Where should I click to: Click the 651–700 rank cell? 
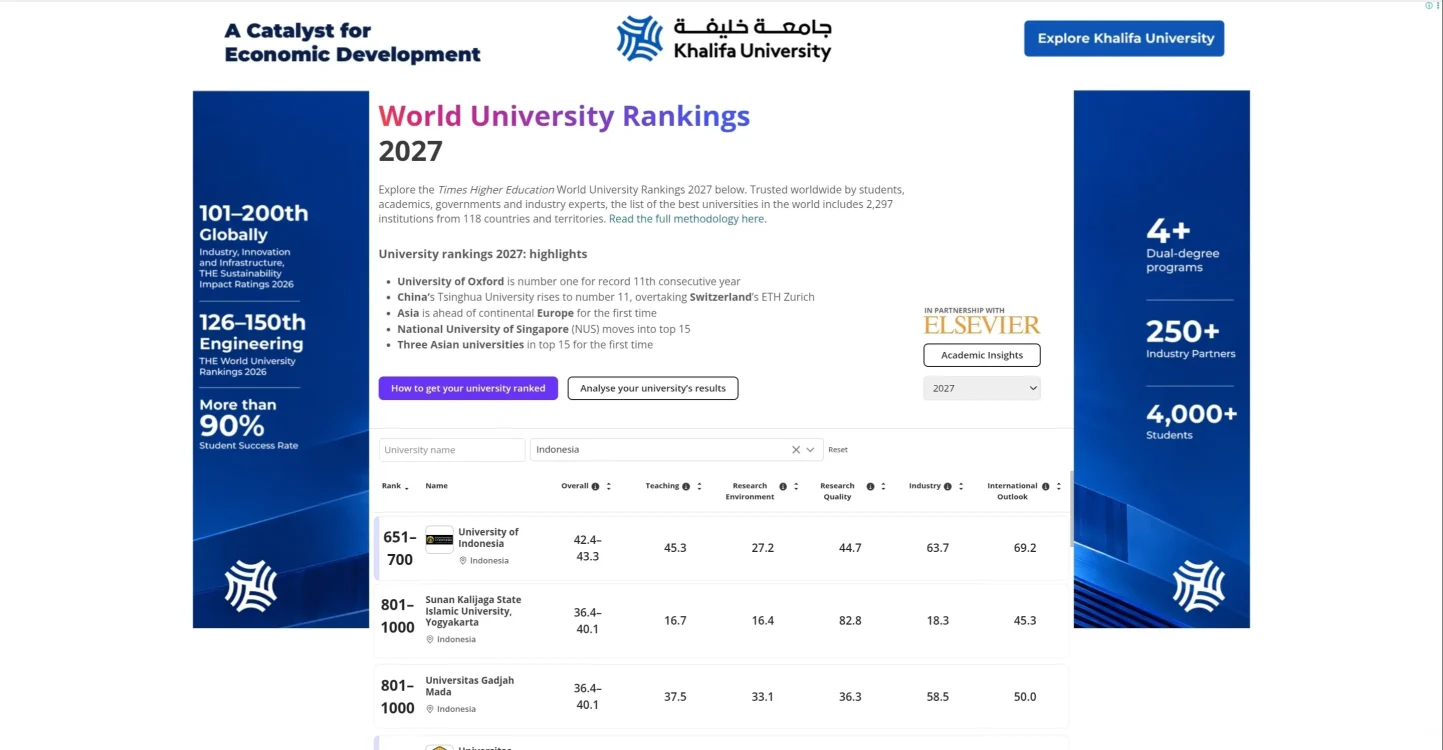click(400, 548)
